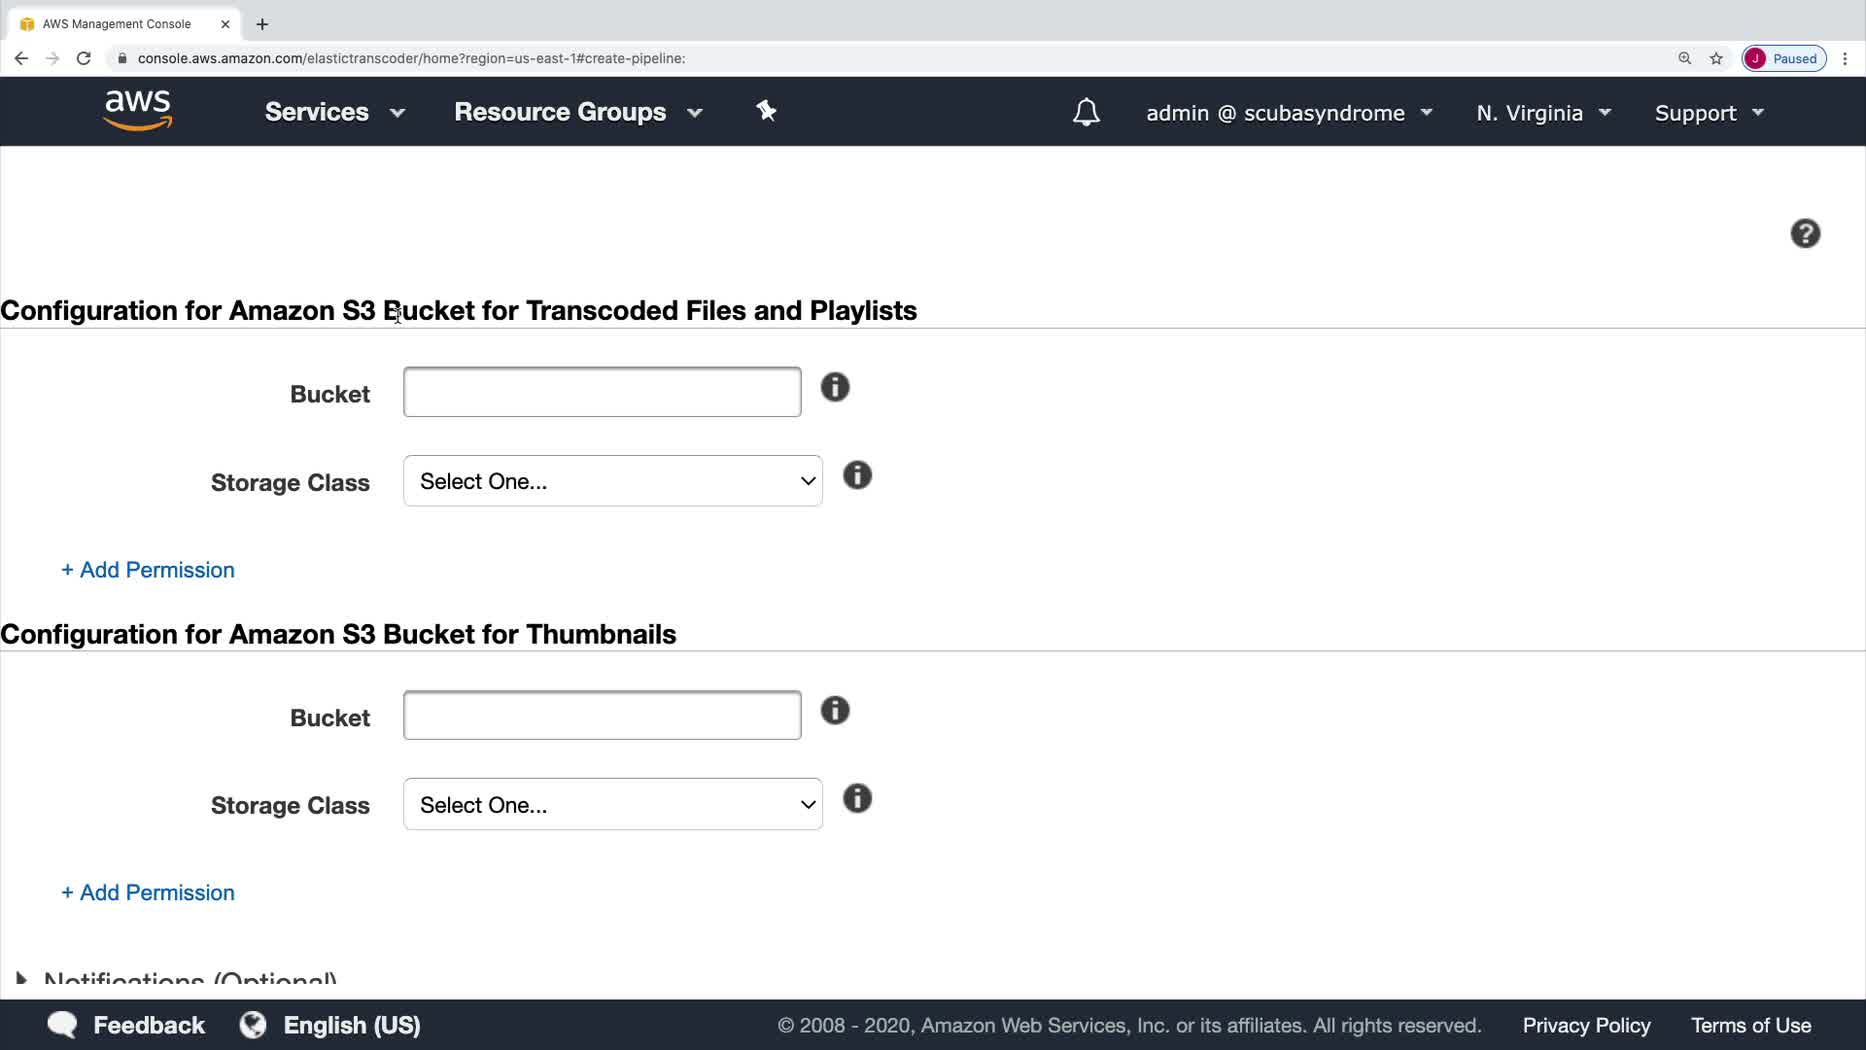This screenshot has width=1866, height=1050.
Task: Reload the page with the refresh icon
Action: (84, 58)
